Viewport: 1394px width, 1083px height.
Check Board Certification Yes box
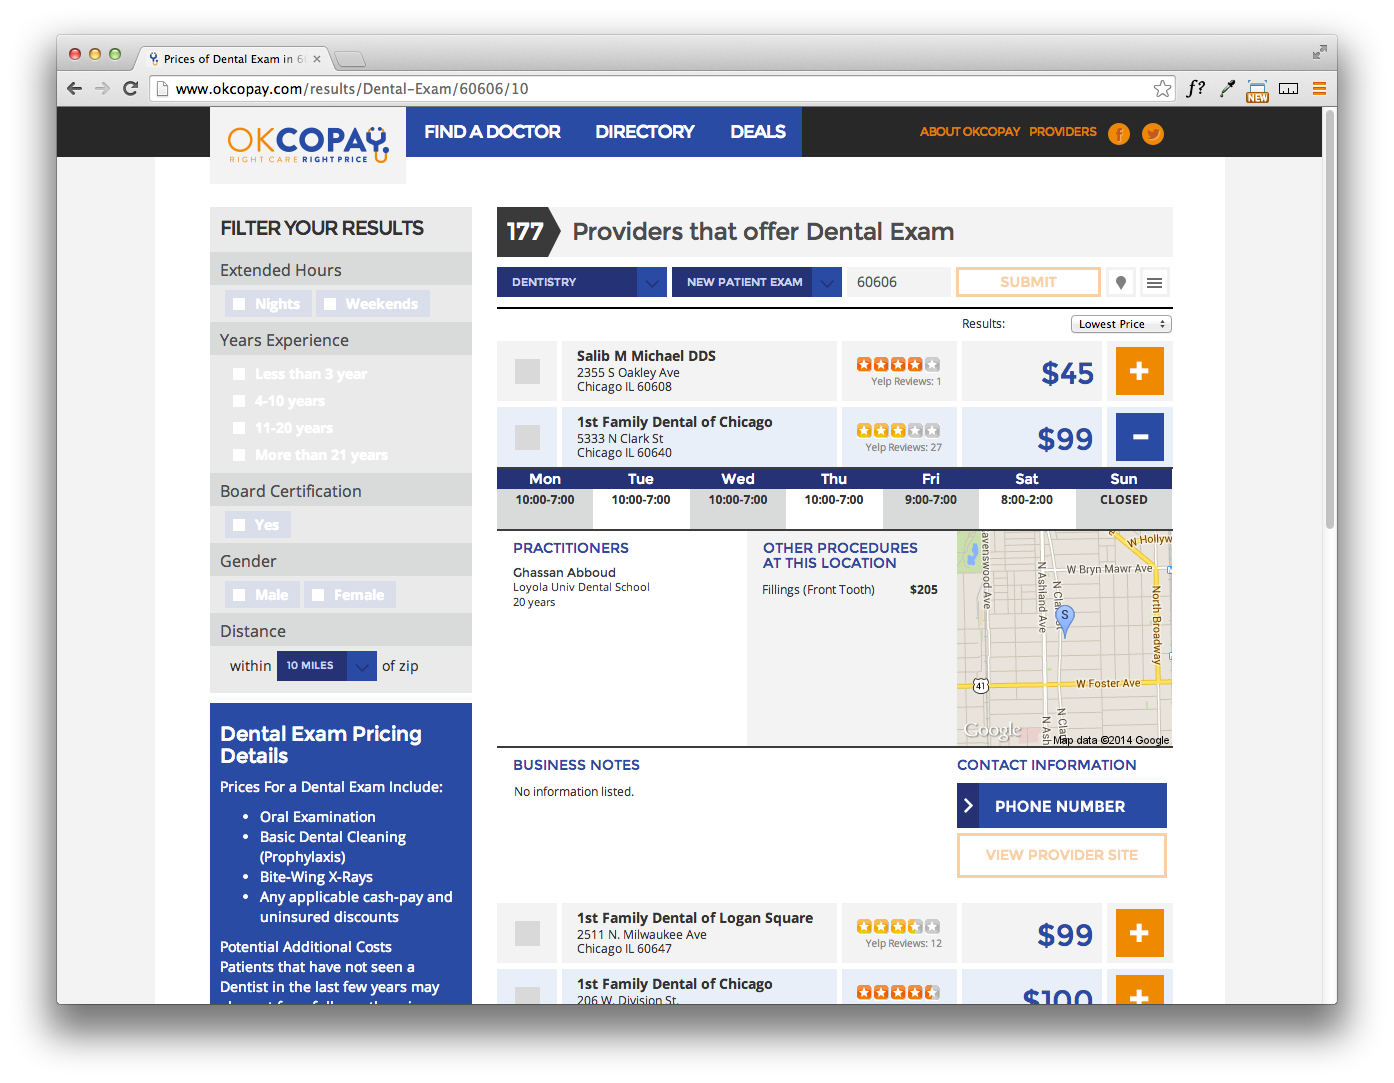point(239,525)
